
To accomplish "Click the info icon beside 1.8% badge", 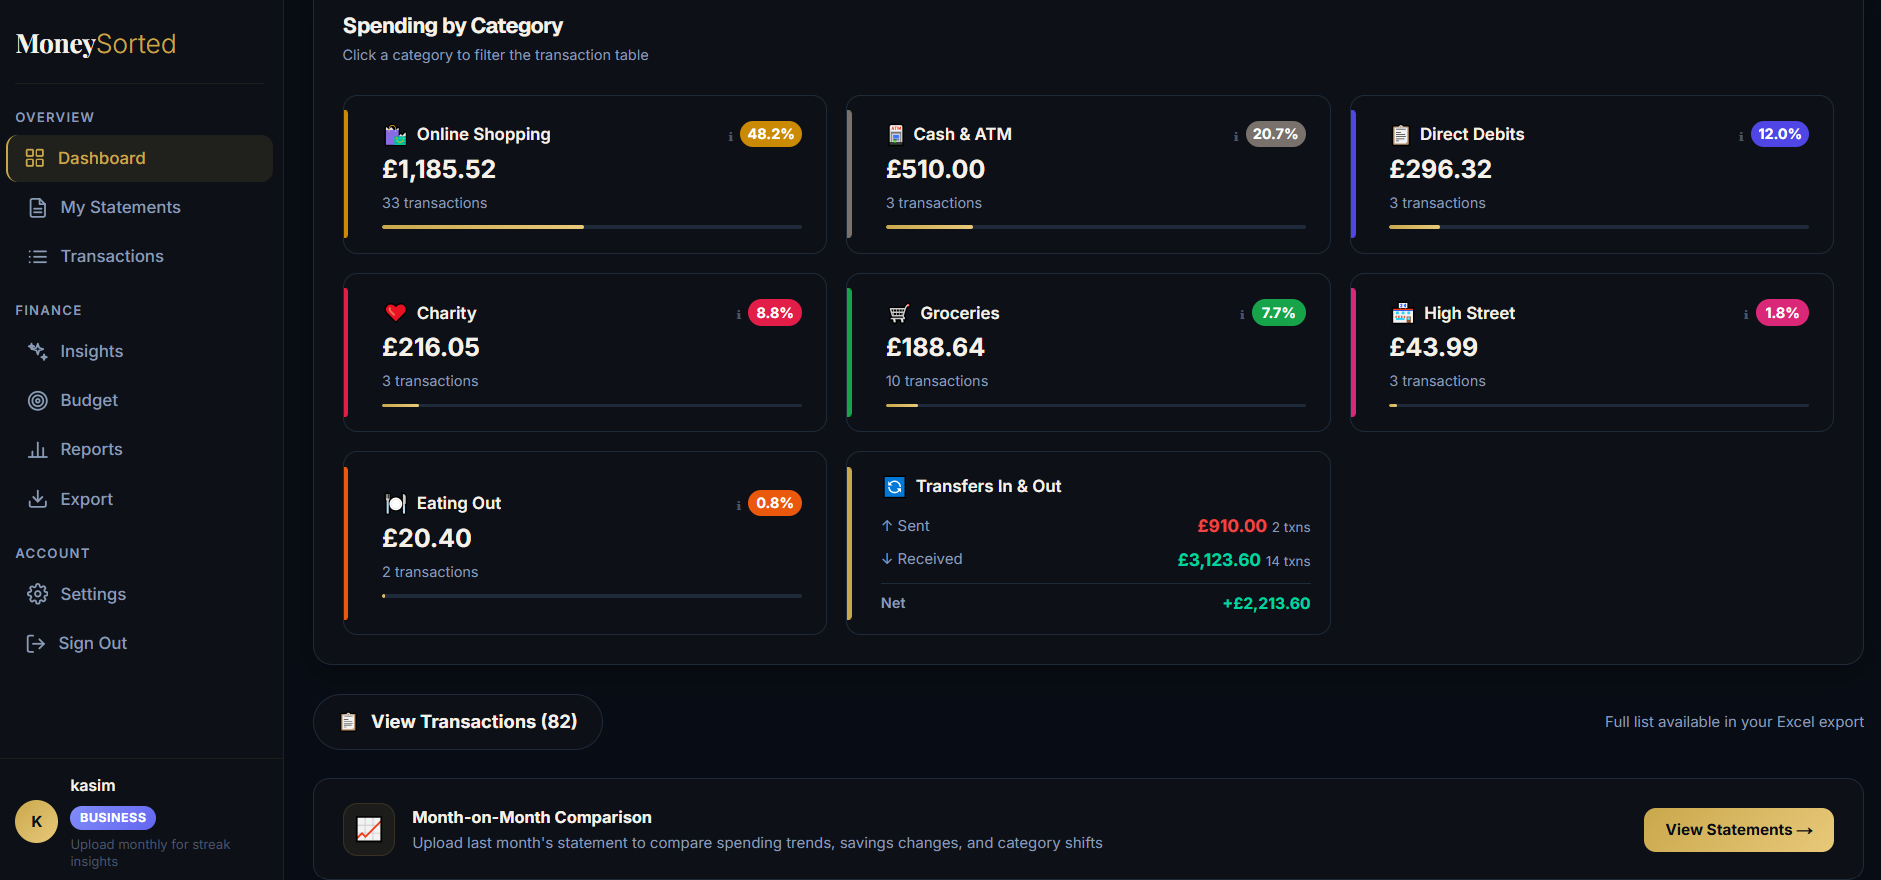I will pyautogui.click(x=1746, y=314).
